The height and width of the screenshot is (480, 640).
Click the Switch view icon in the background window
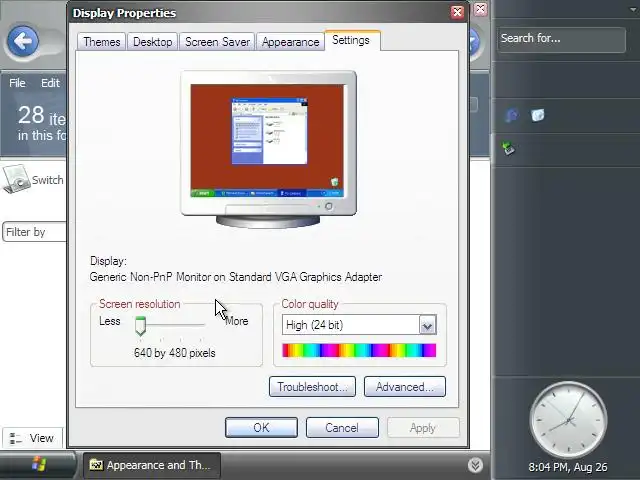point(16,179)
